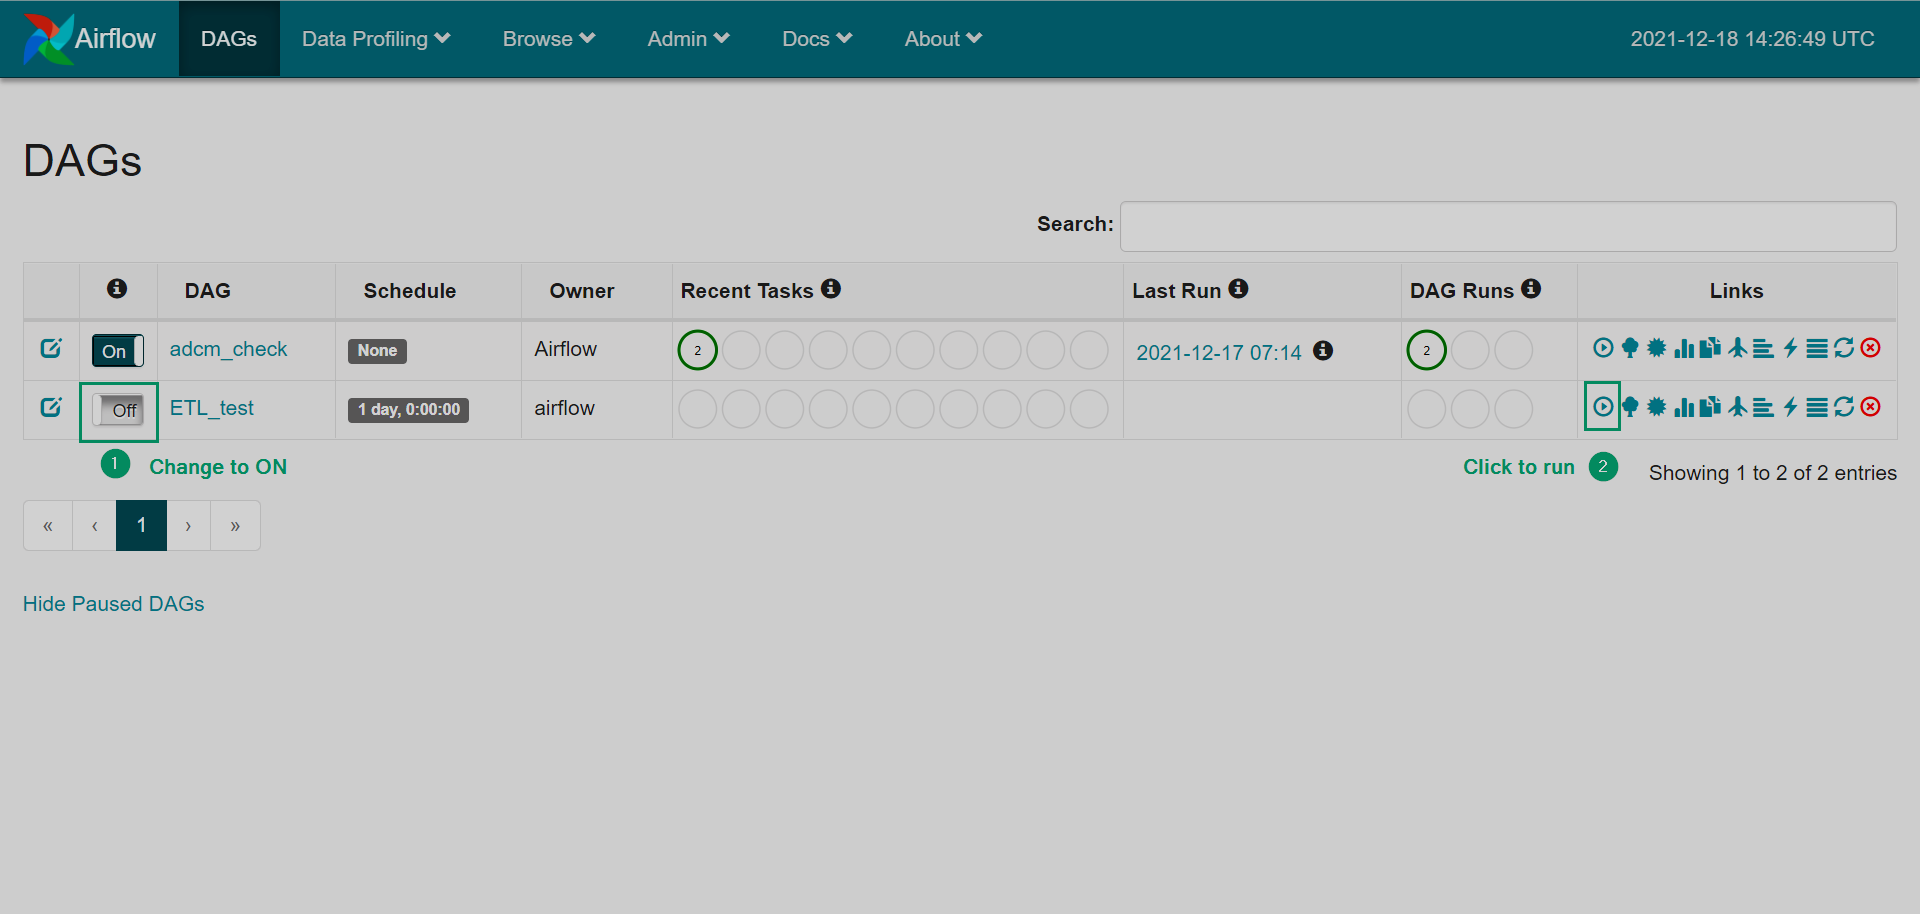Open Landing Times for ETL_test
This screenshot has width=1920, height=914.
coord(1738,407)
